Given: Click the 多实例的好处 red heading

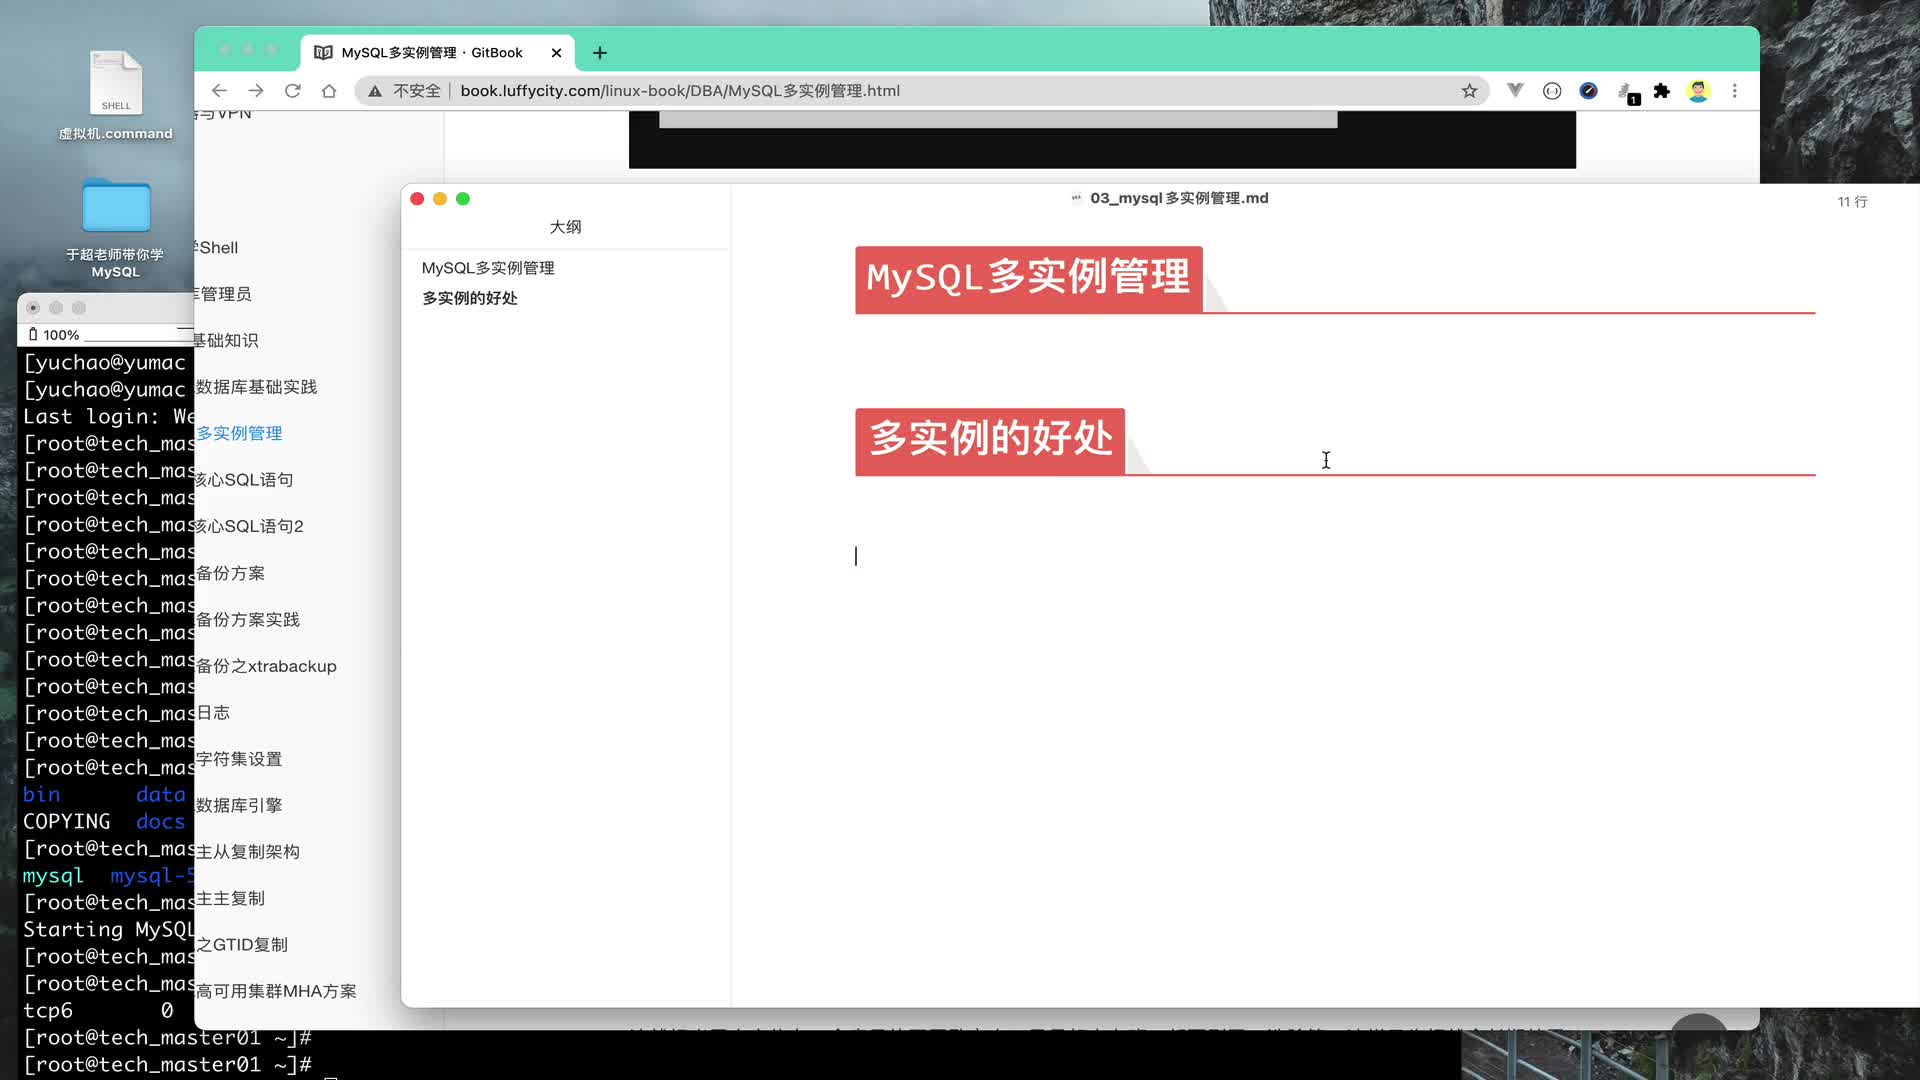Looking at the screenshot, I should click(990, 440).
